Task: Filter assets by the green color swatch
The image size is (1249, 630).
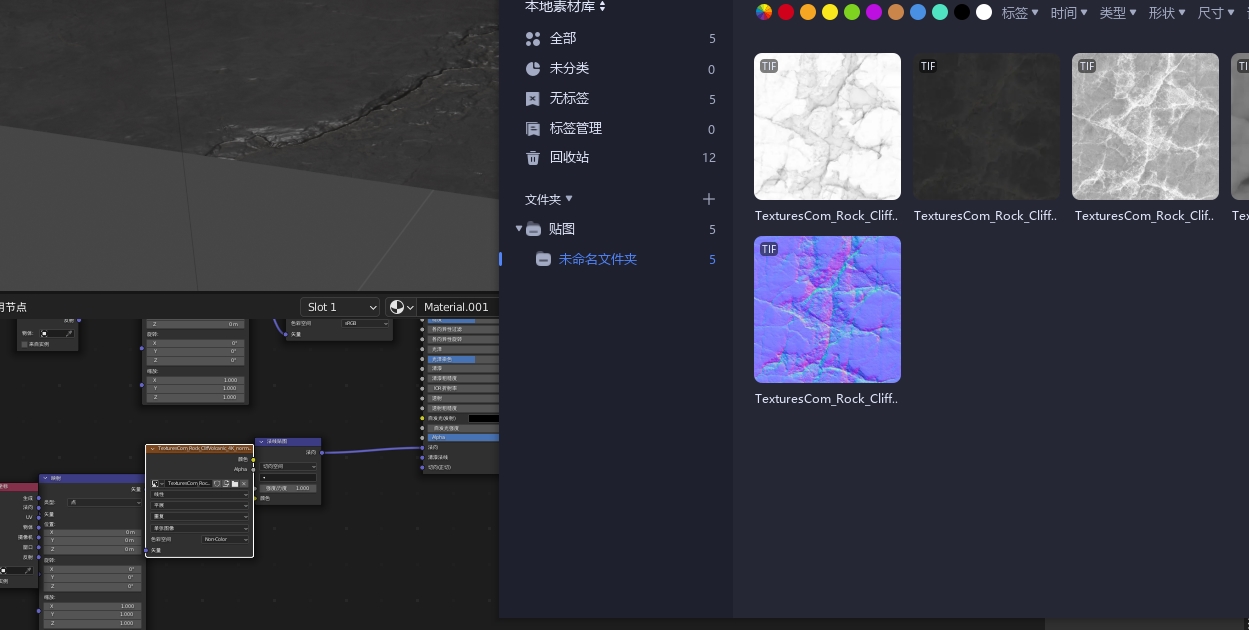Action: coord(852,12)
